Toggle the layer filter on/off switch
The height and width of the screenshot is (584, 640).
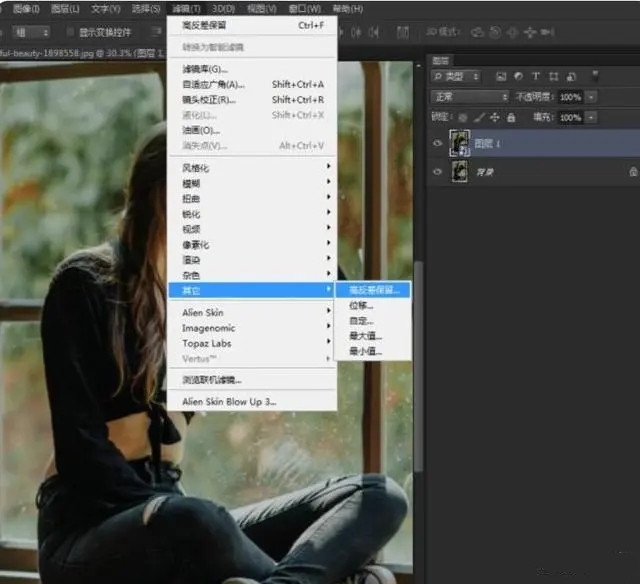pyautogui.click(x=595, y=77)
